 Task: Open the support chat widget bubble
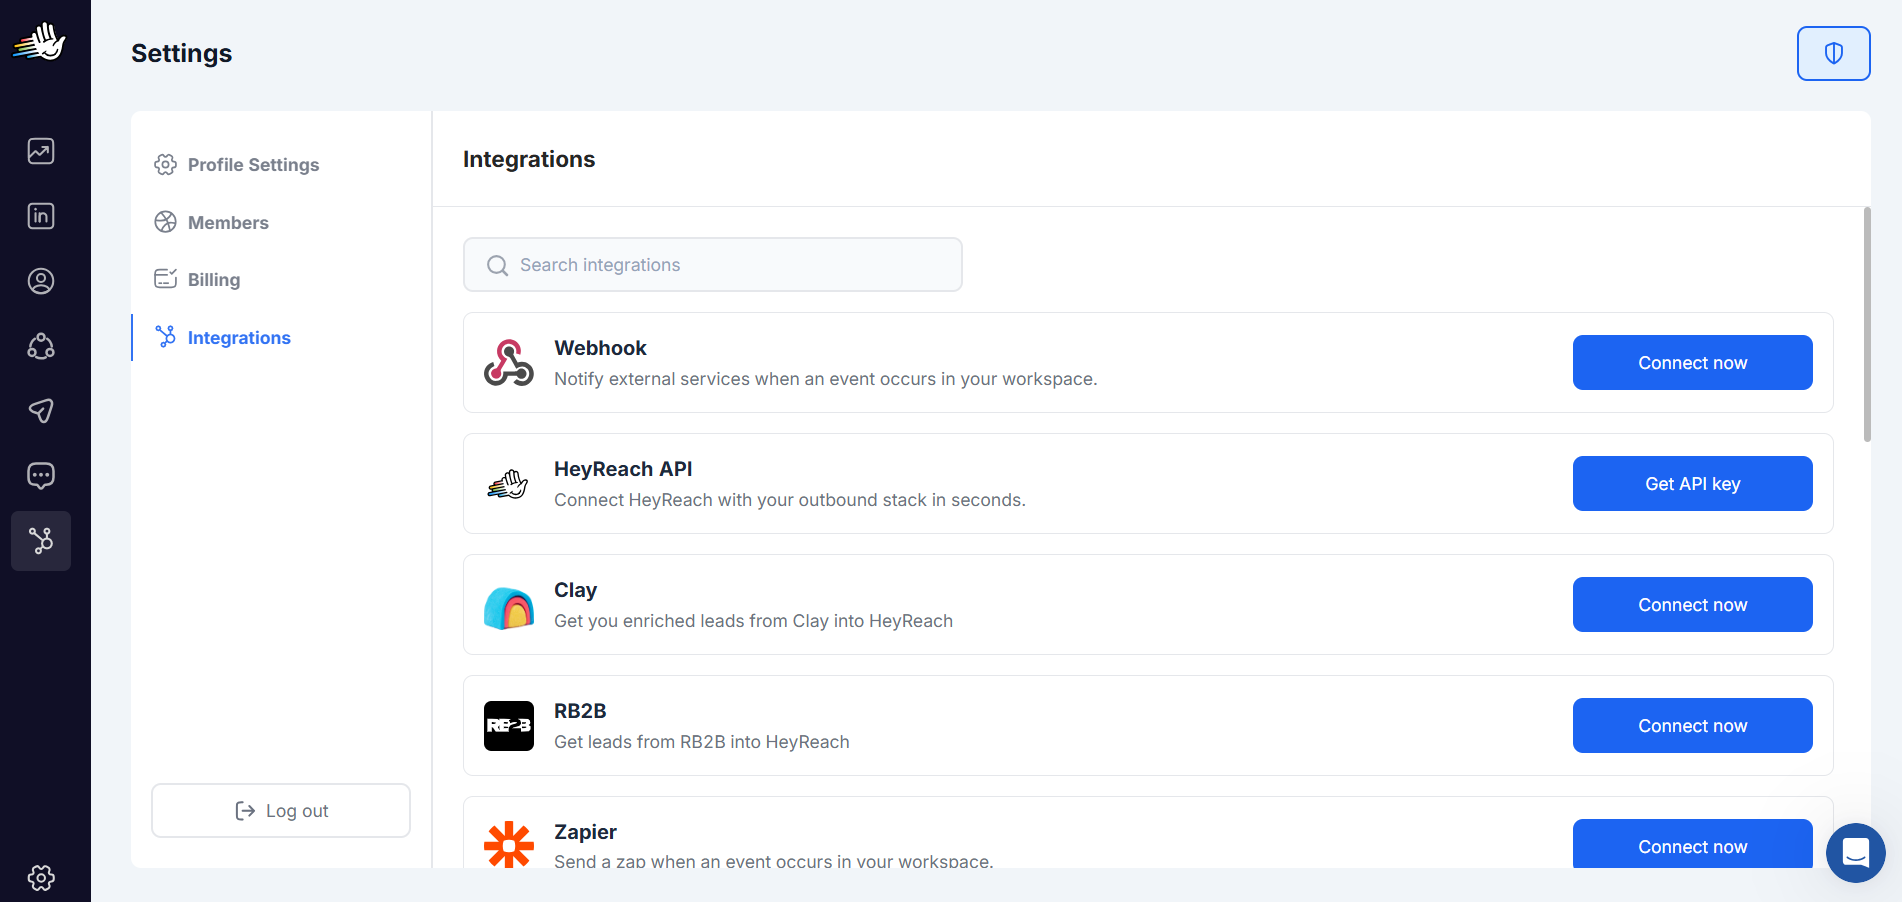[1856, 853]
